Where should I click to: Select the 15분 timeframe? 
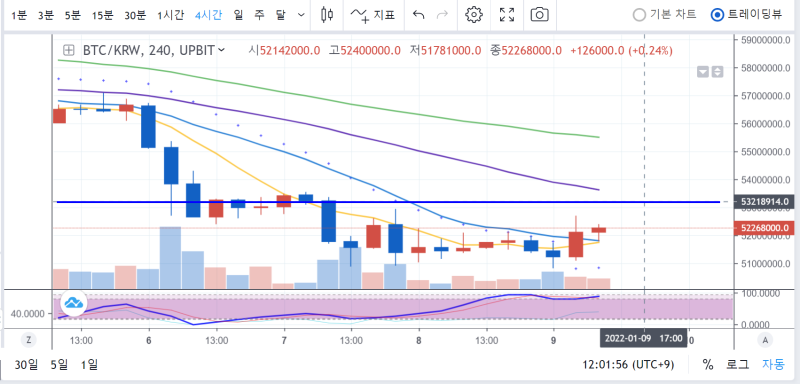pos(102,15)
